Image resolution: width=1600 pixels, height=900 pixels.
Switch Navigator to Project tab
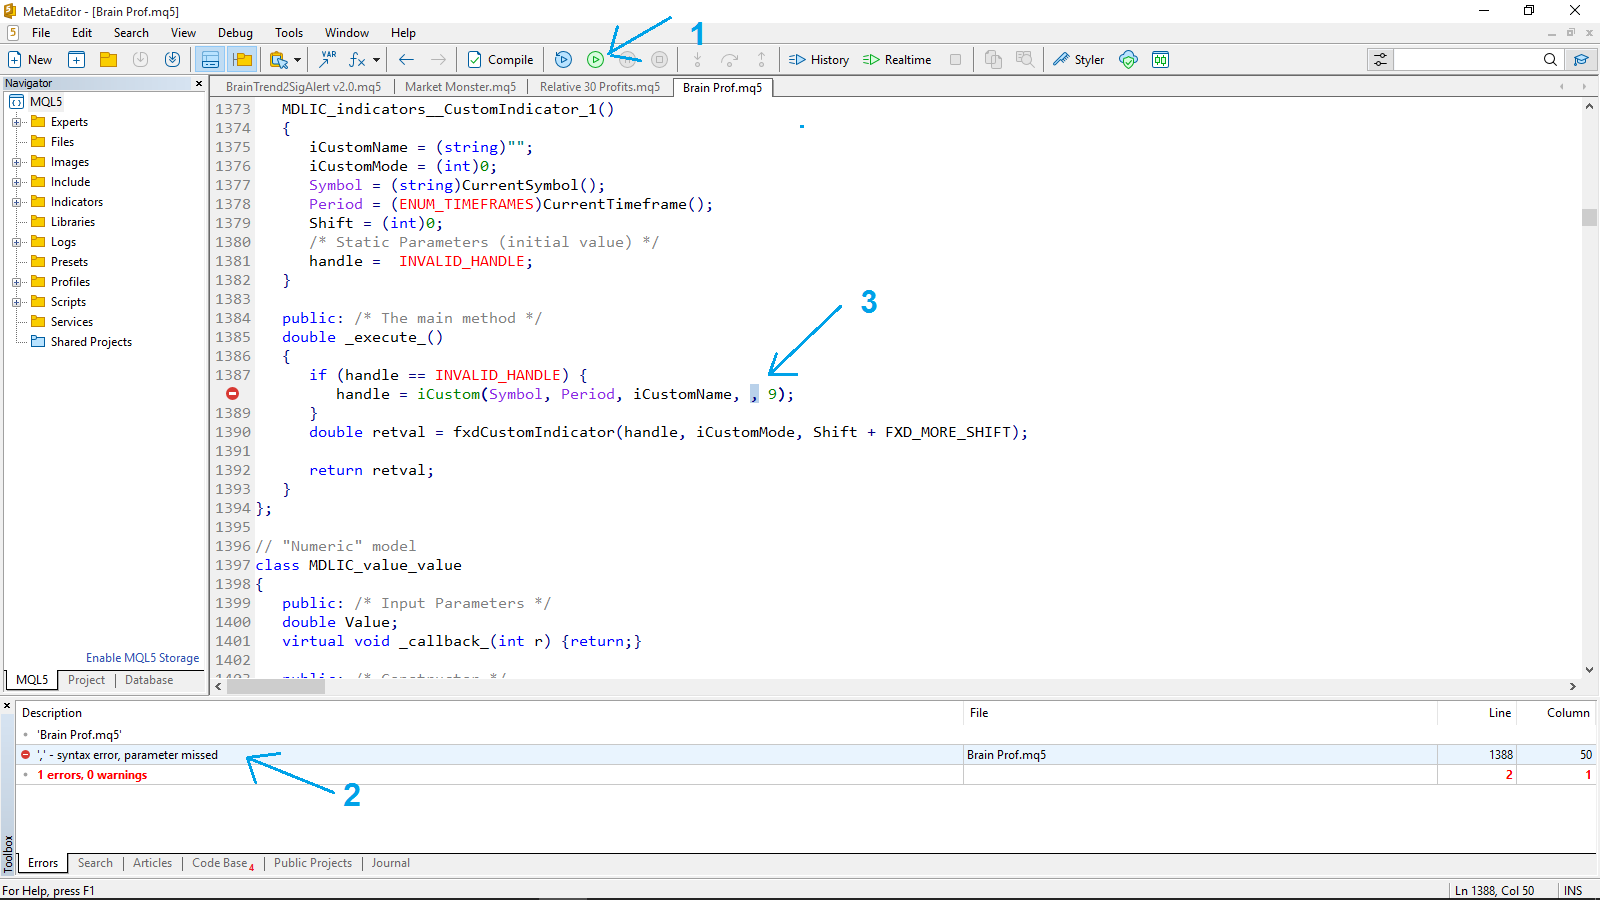coord(86,680)
